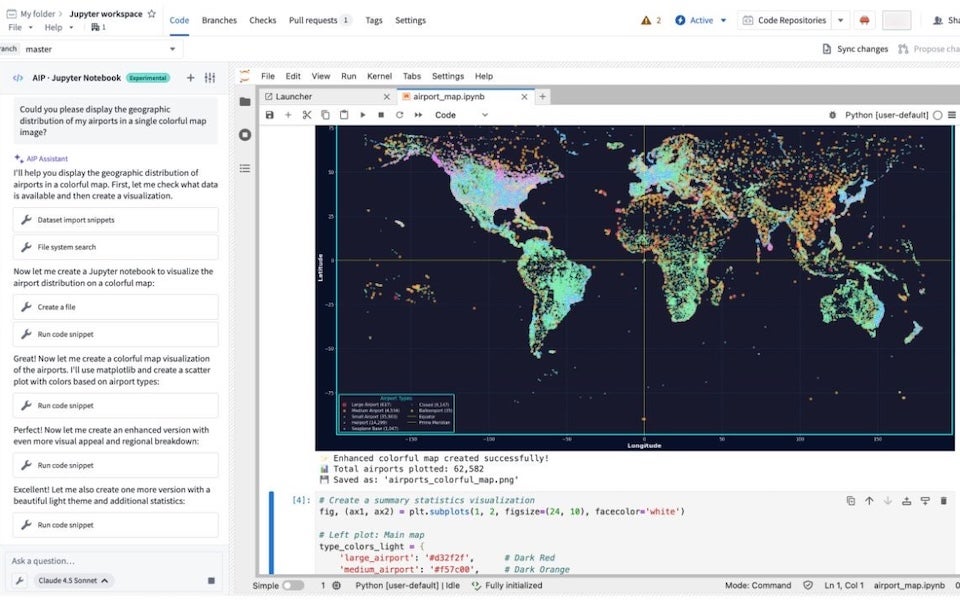Interrupt the running kernel
960x600 pixels.
coord(382,115)
